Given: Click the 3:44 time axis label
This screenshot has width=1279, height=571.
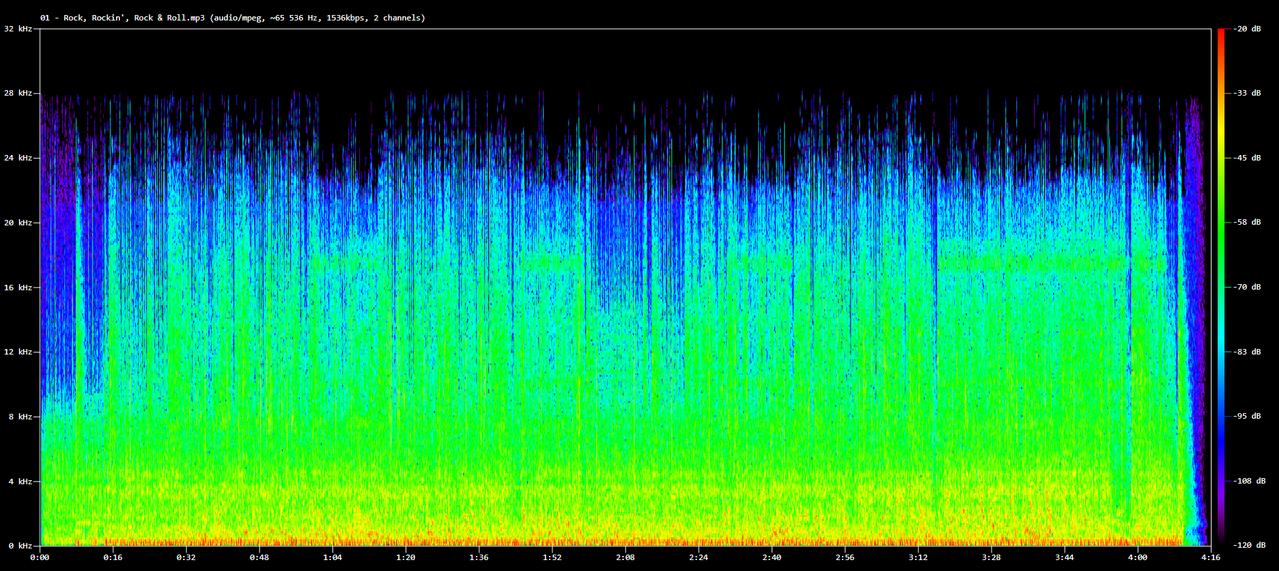Looking at the screenshot, I should pos(1064,557).
